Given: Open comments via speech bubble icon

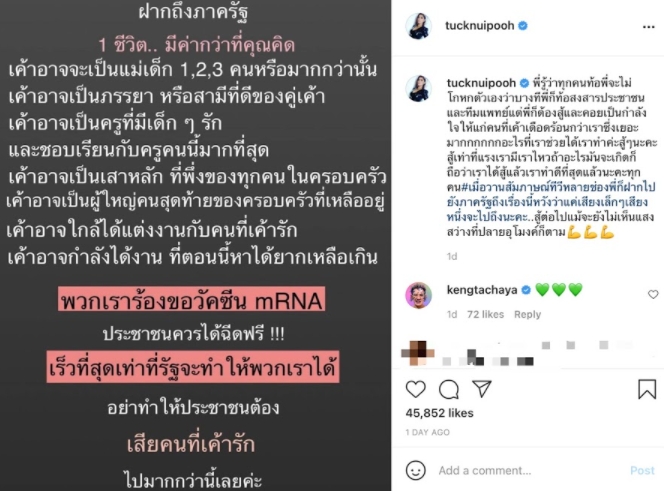Looking at the screenshot, I should (x=449, y=389).
